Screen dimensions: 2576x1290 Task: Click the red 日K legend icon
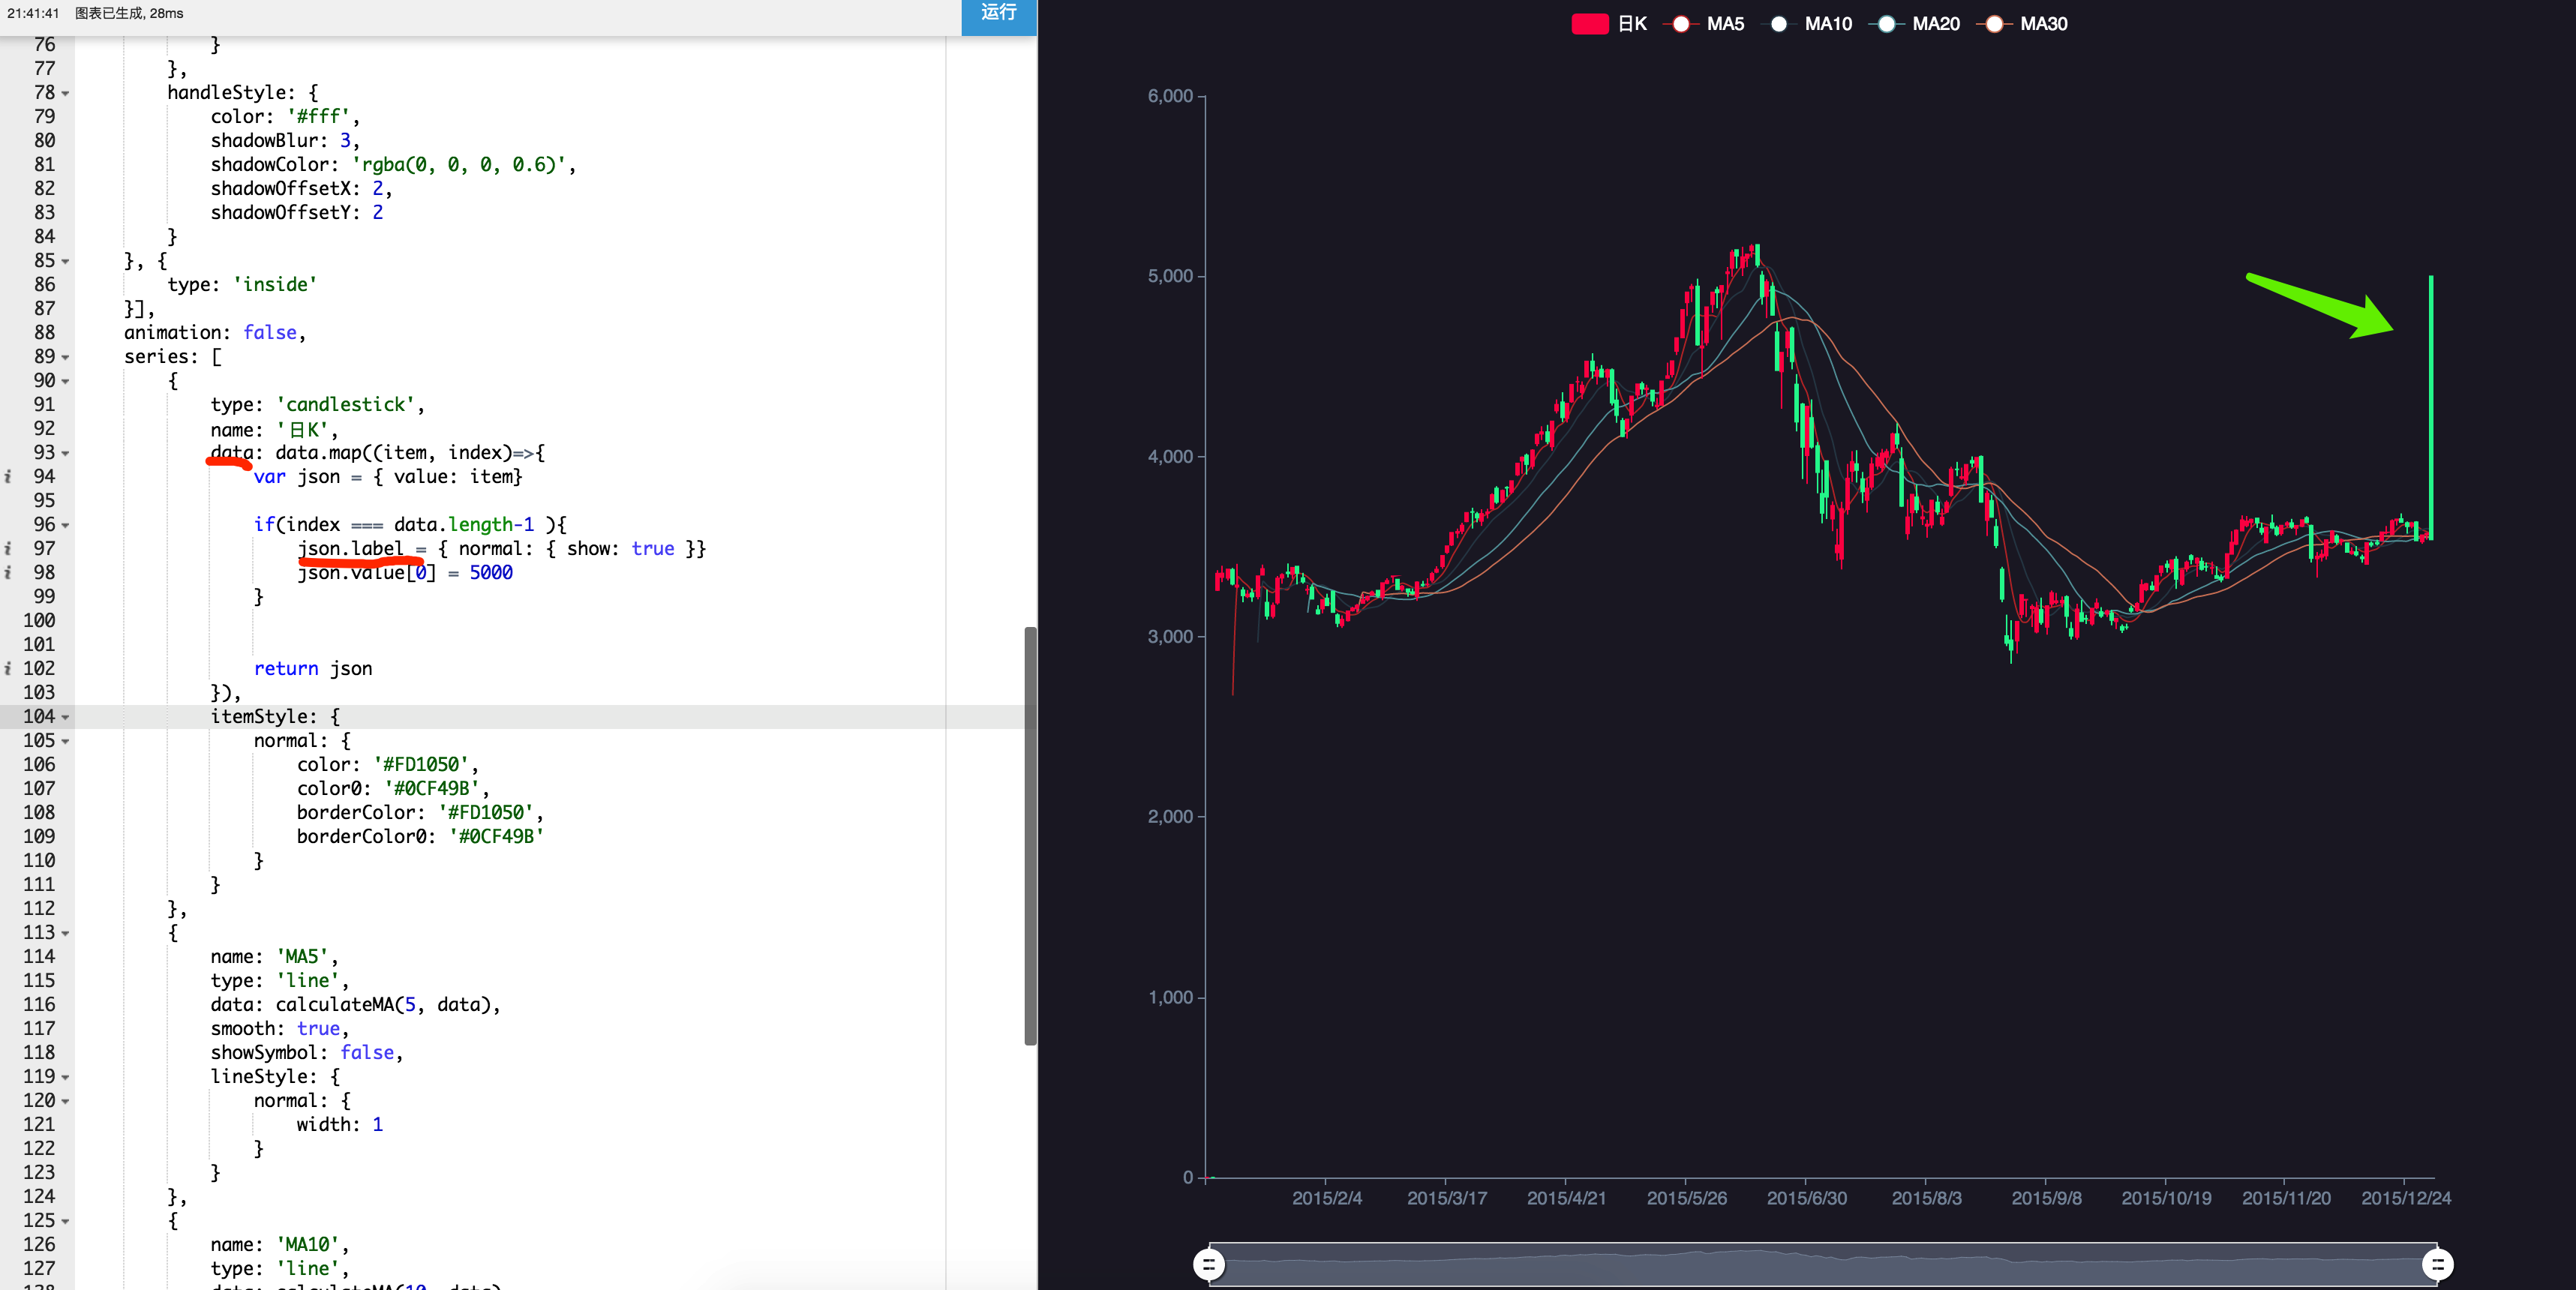[x=1589, y=24]
